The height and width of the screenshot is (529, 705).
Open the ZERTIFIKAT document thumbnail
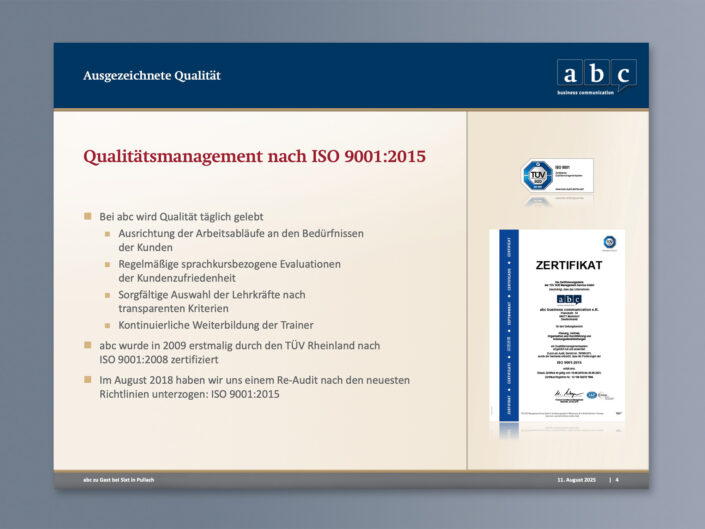(x=557, y=330)
